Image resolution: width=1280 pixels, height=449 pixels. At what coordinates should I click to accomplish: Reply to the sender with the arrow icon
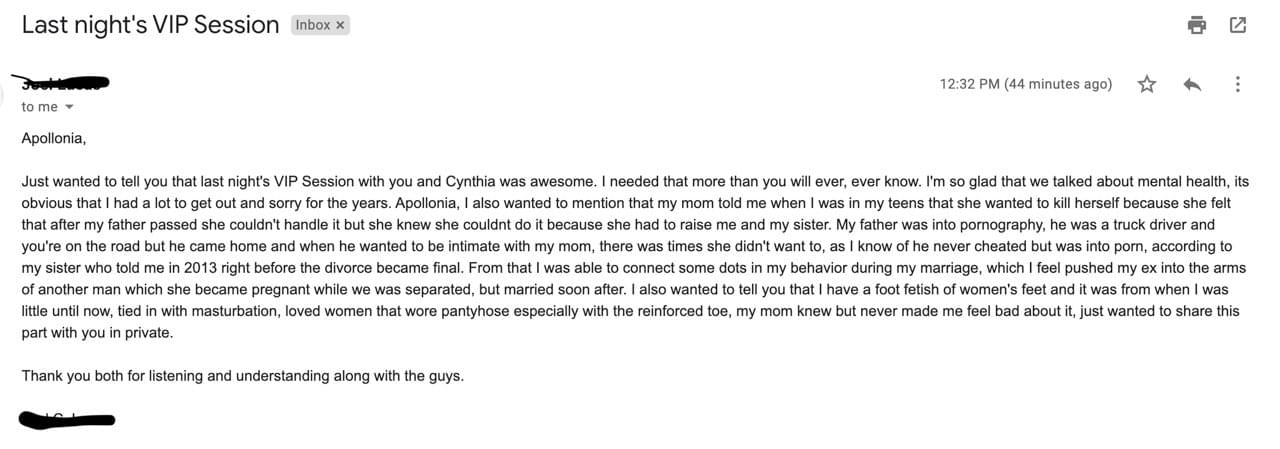coord(1192,84)
